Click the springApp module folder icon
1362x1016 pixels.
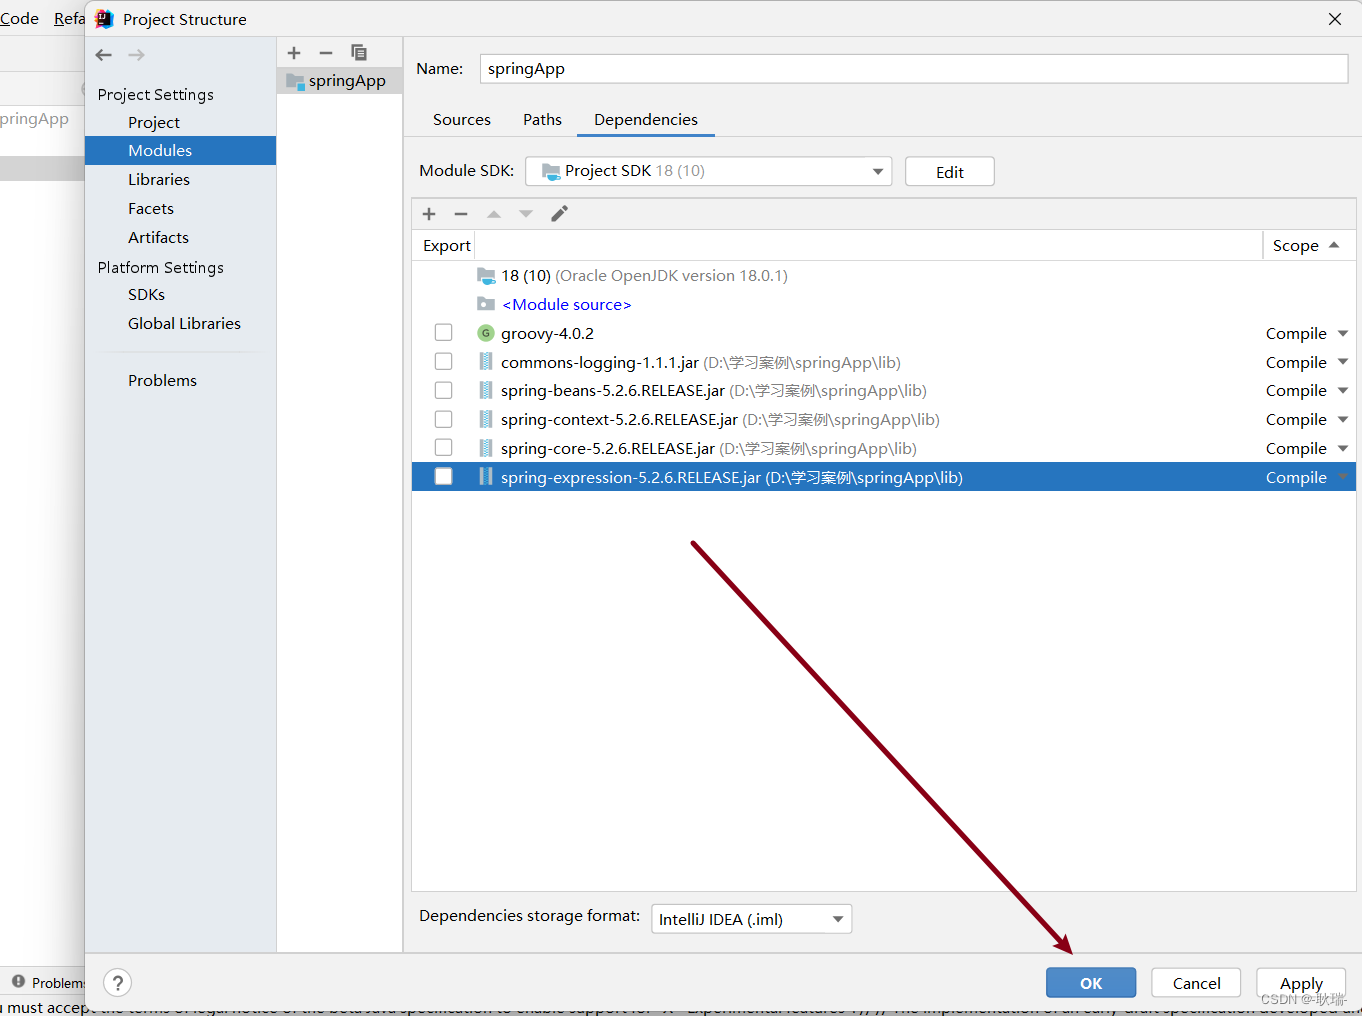tap(295, 81)
